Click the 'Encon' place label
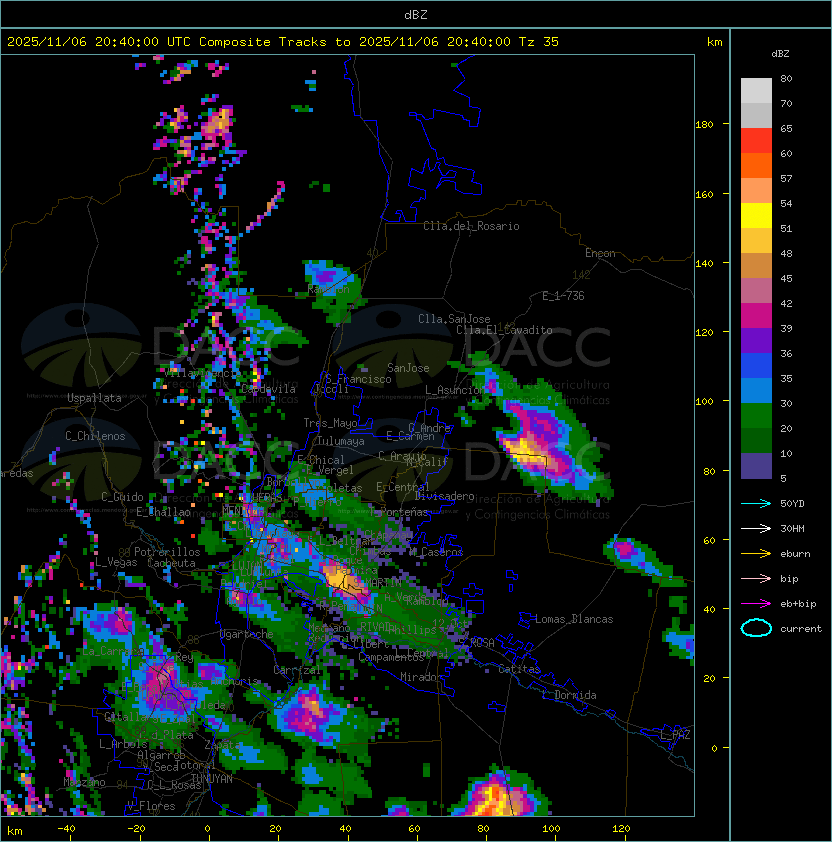The image size is (832, 842). (600, 253)
